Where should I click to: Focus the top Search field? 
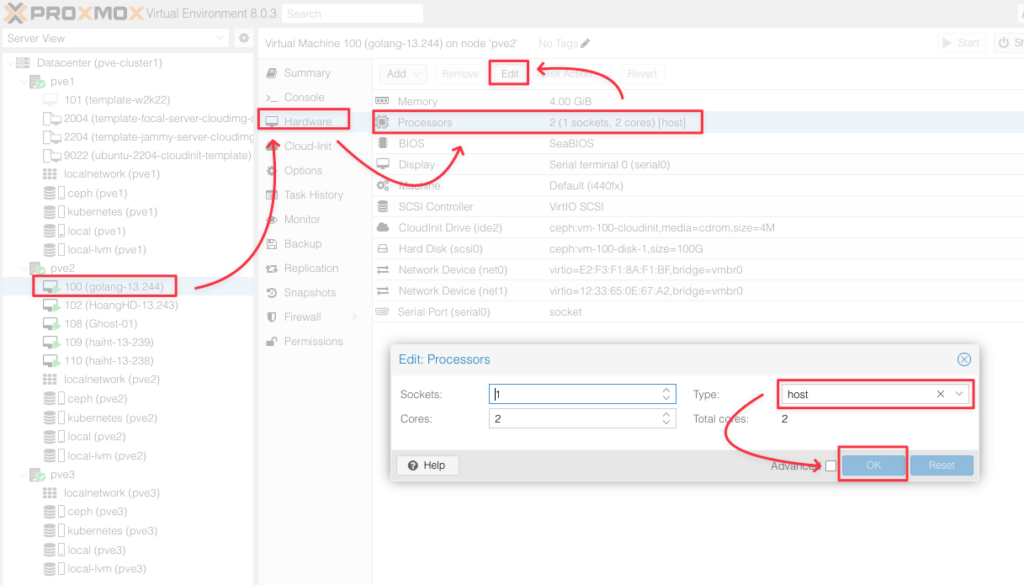tap(353, 14)
